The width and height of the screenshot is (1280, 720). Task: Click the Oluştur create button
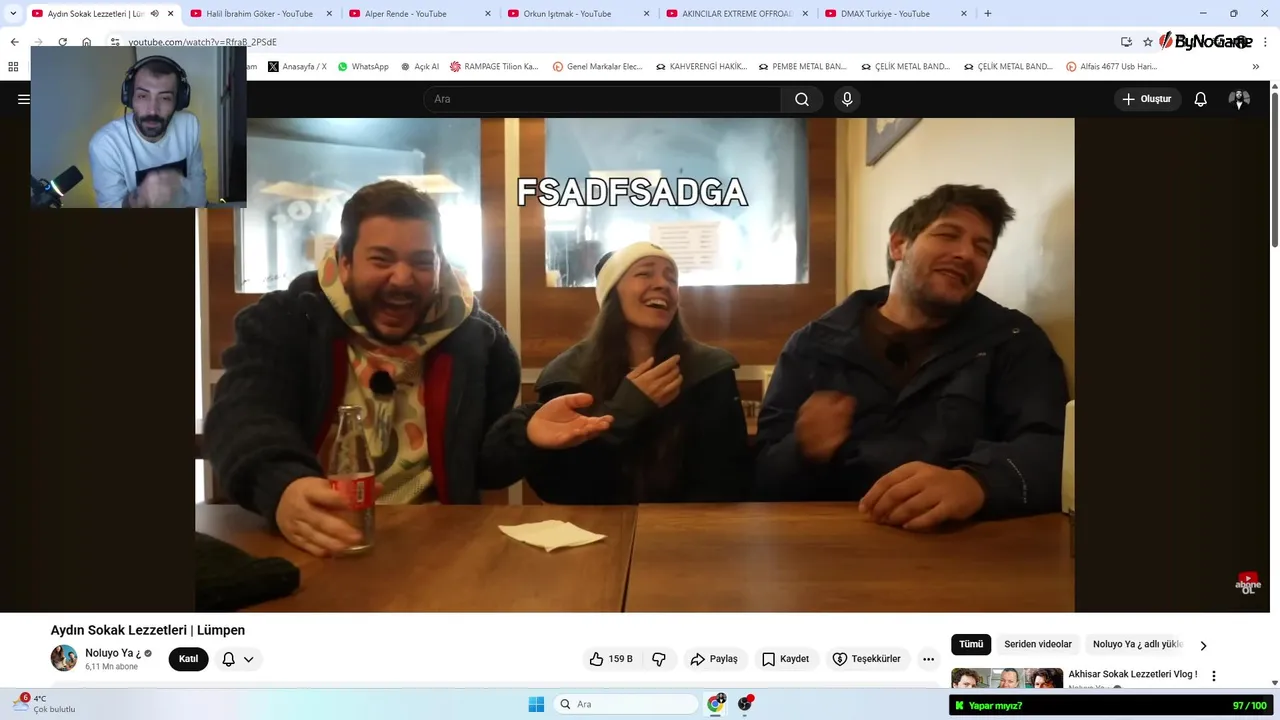(x=1147, y=99)
